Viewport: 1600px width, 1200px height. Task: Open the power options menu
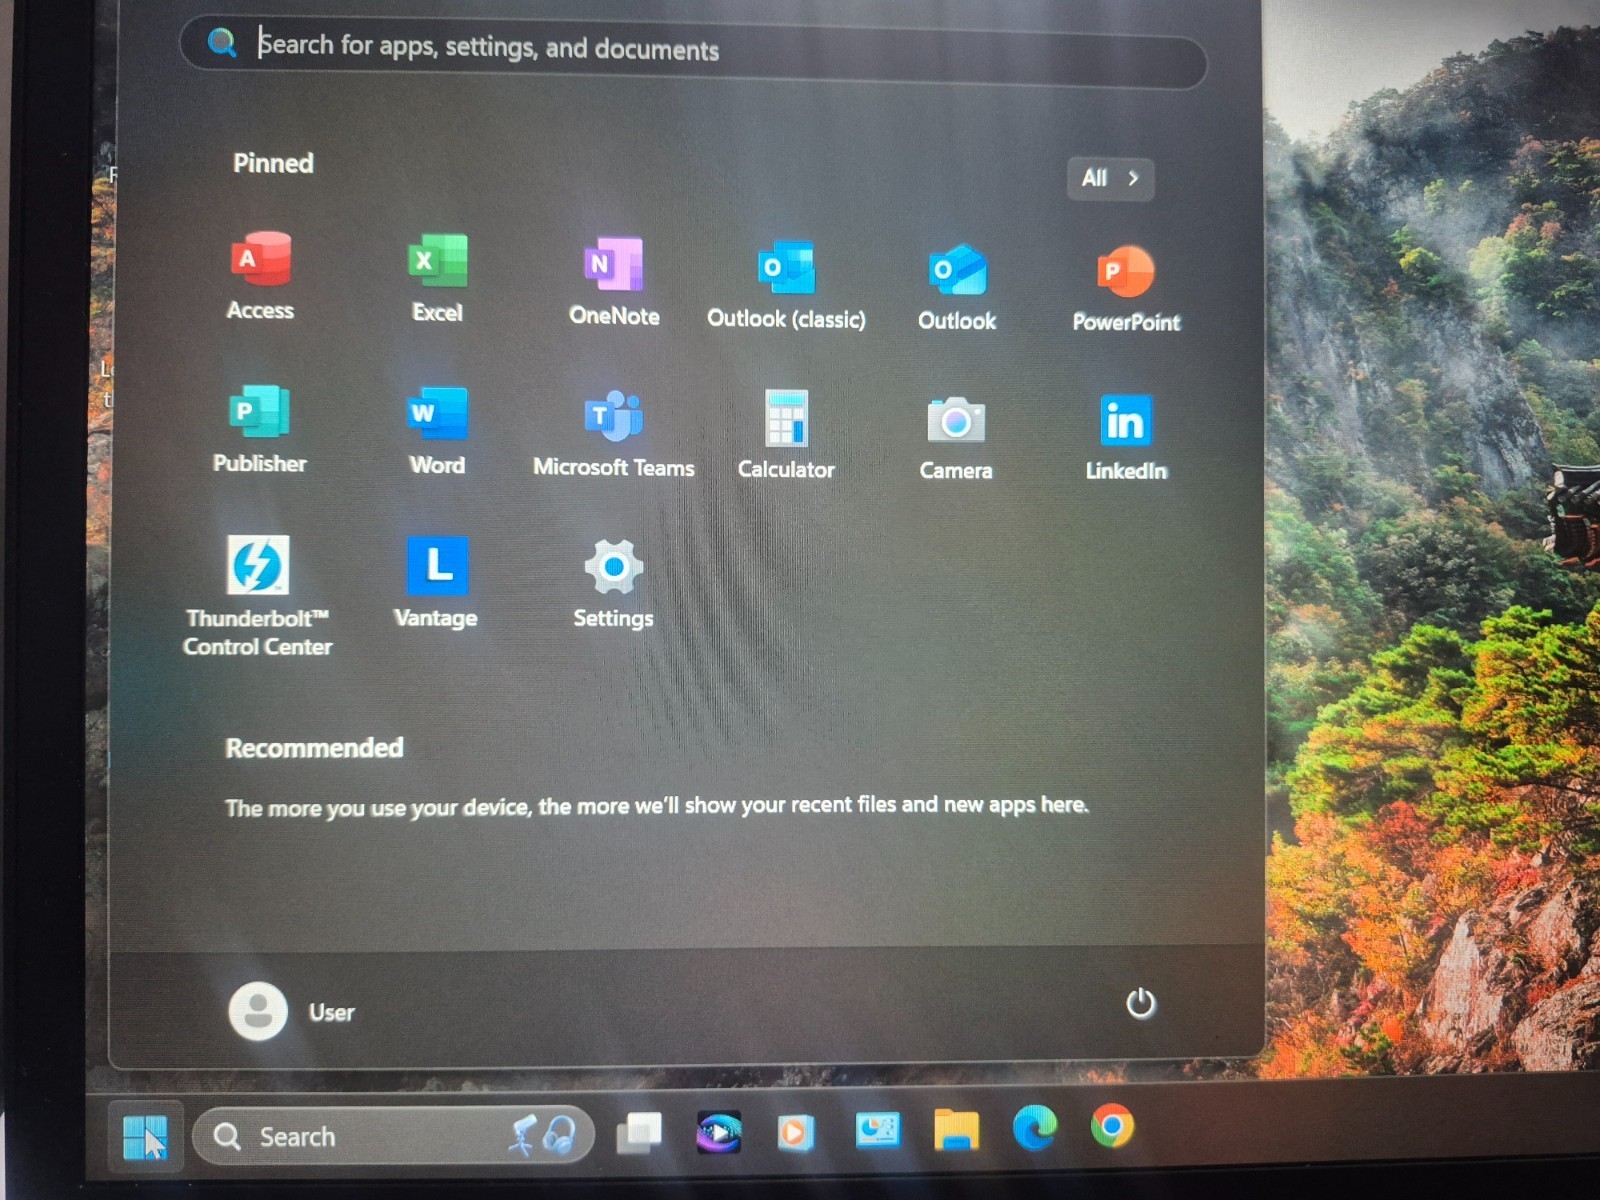[x=1140, y=1003]
